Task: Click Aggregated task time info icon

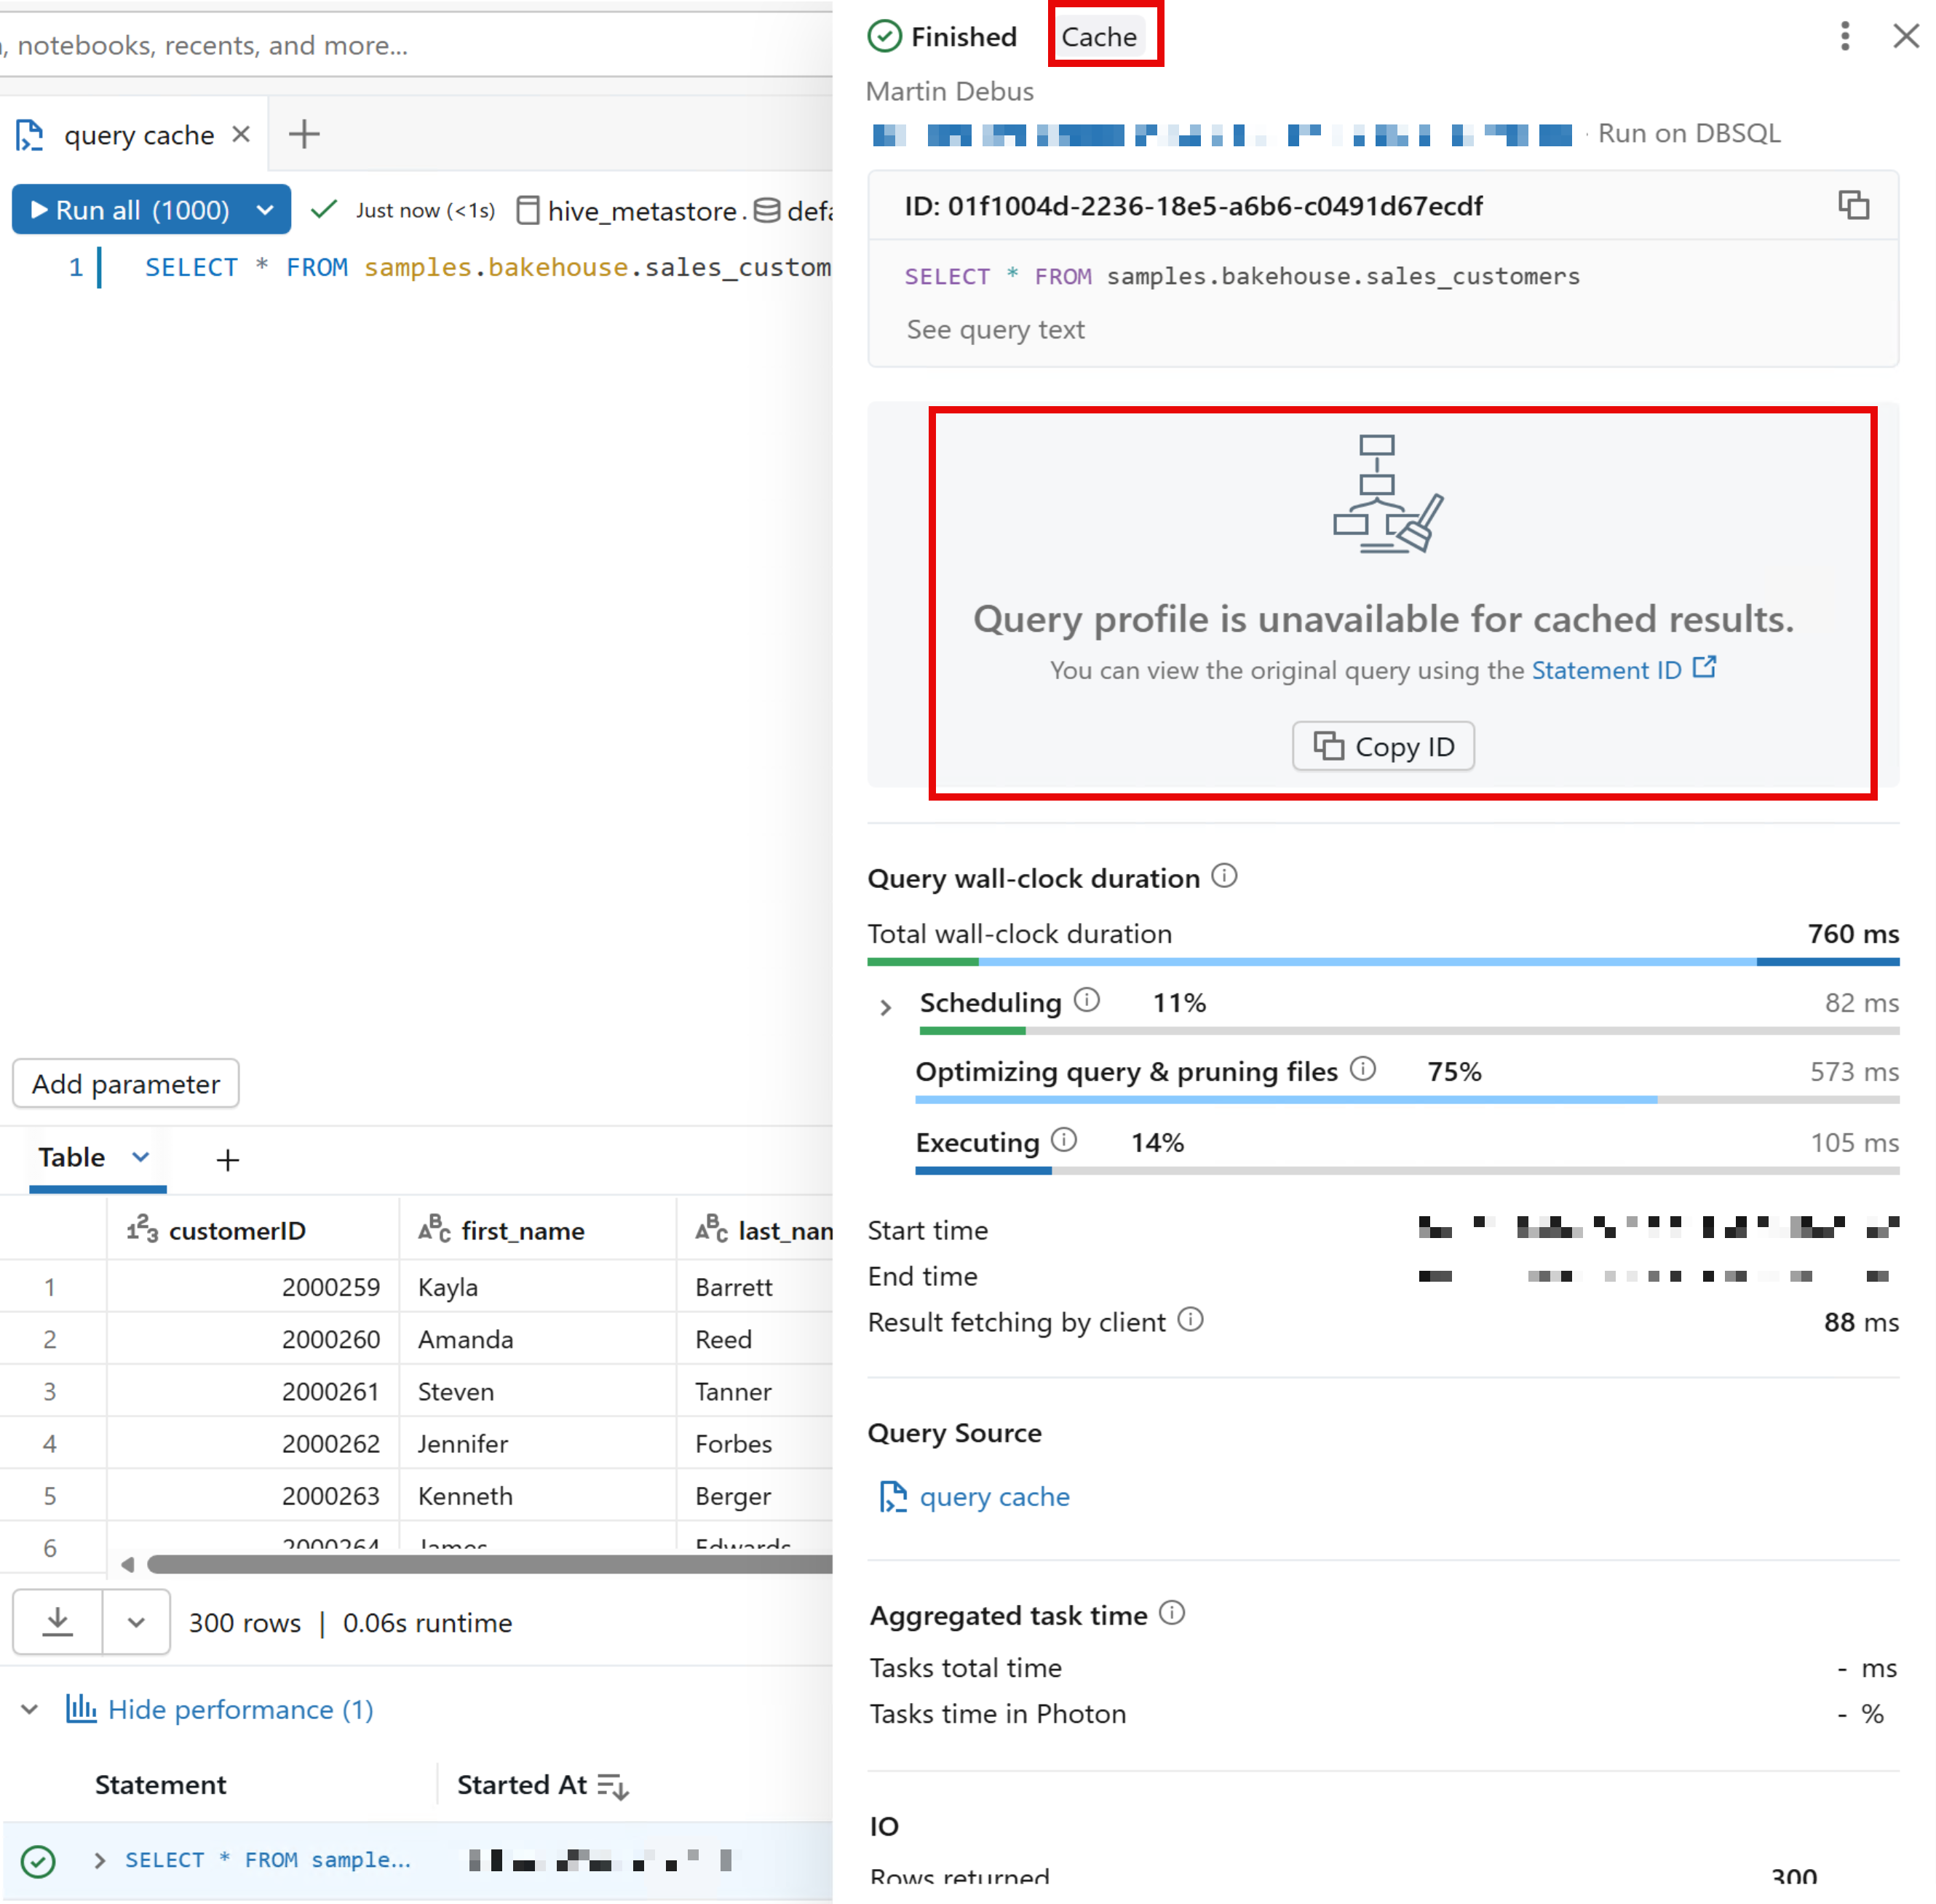Action: tap(1171, 1613)
